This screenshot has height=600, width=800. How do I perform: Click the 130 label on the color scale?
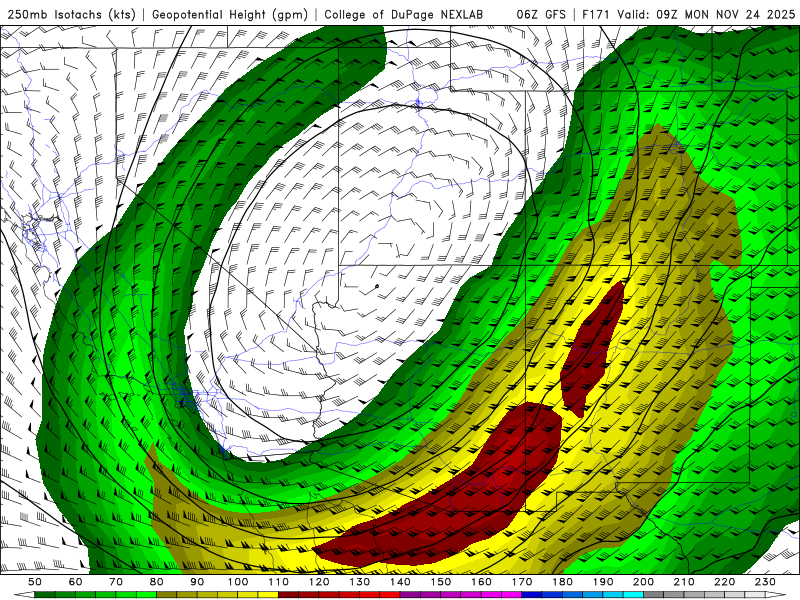[360, 582]
